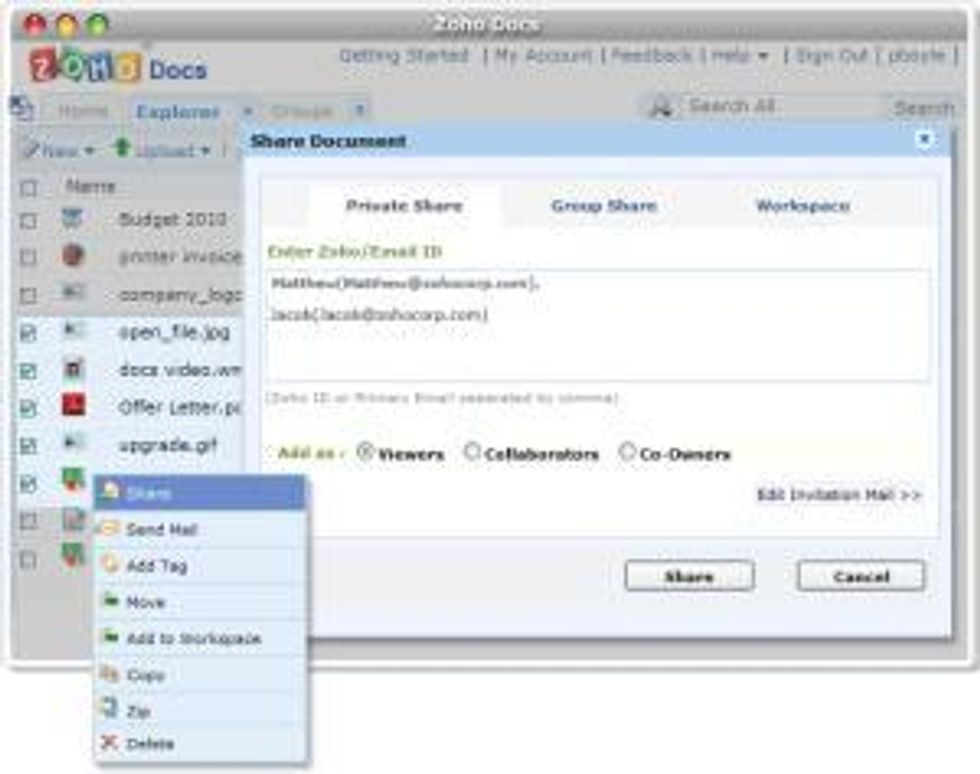Click the Zoho/Email ID text field
Screen dimensions: 980x774
596,325
